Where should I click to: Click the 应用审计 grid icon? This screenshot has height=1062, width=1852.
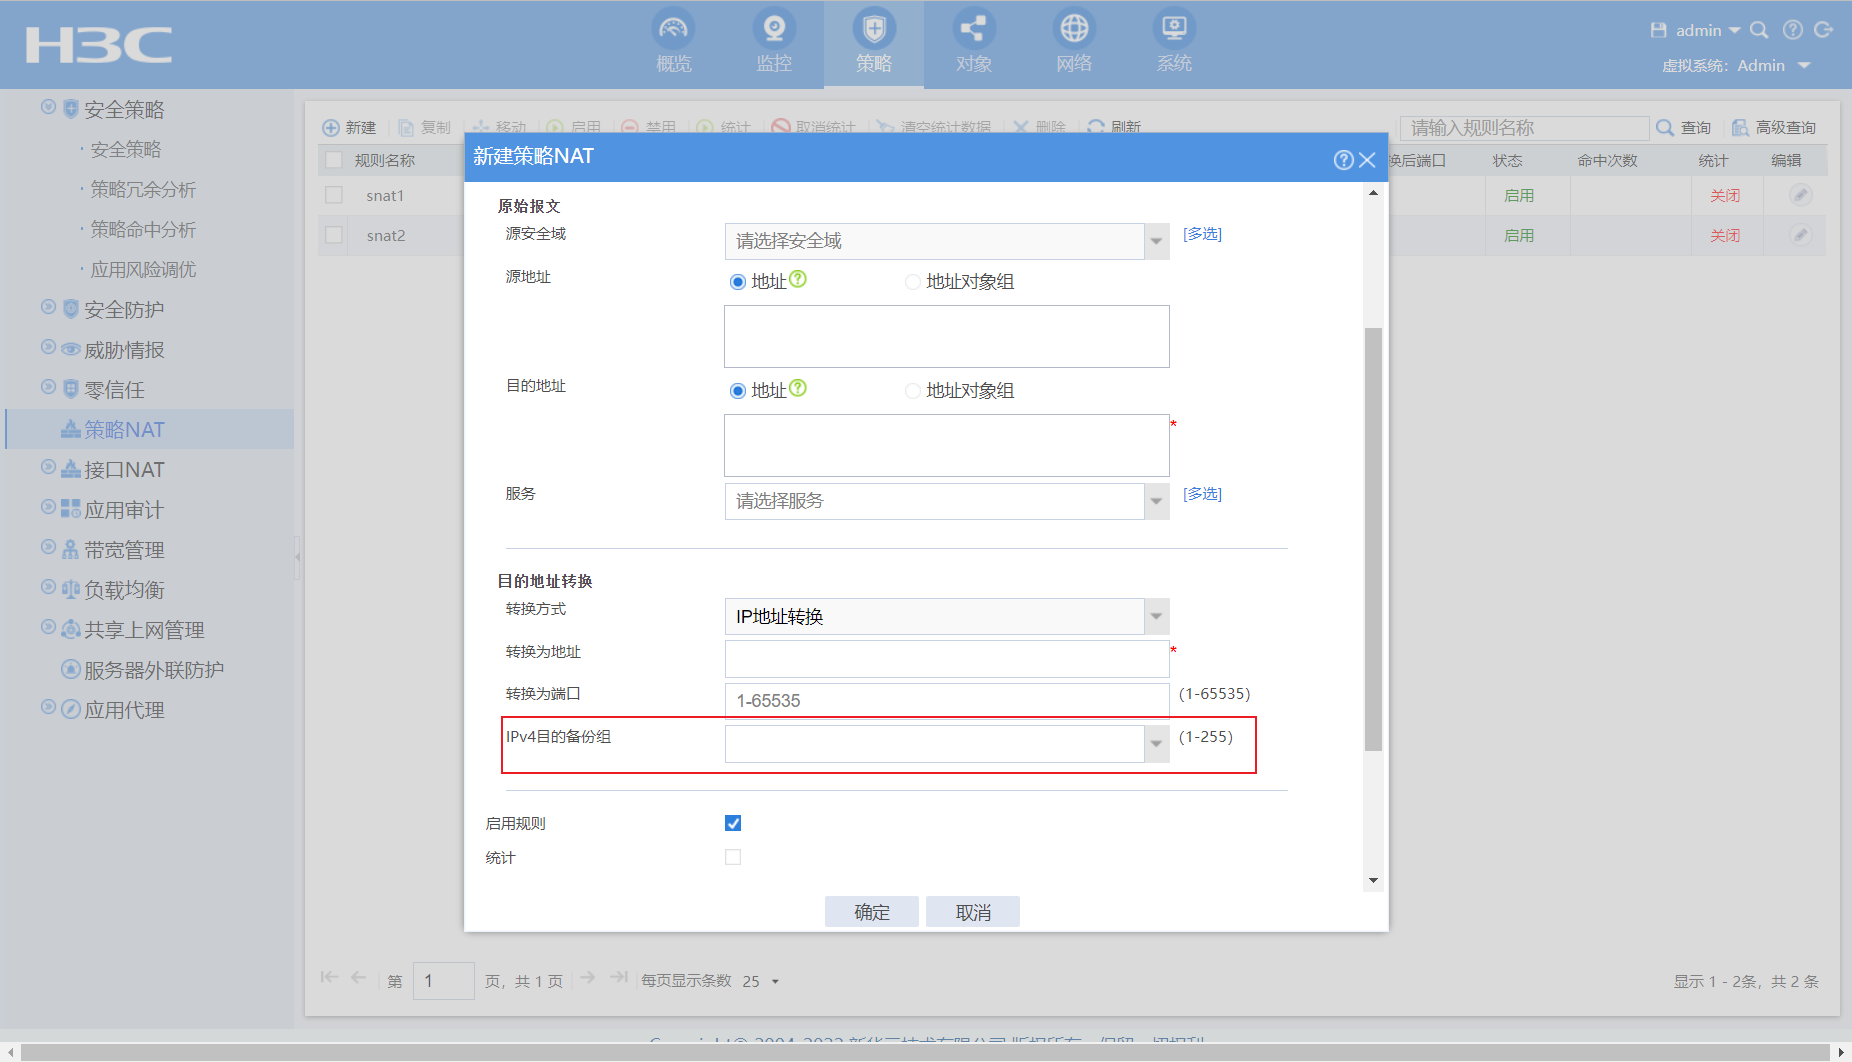pos(71,509)
